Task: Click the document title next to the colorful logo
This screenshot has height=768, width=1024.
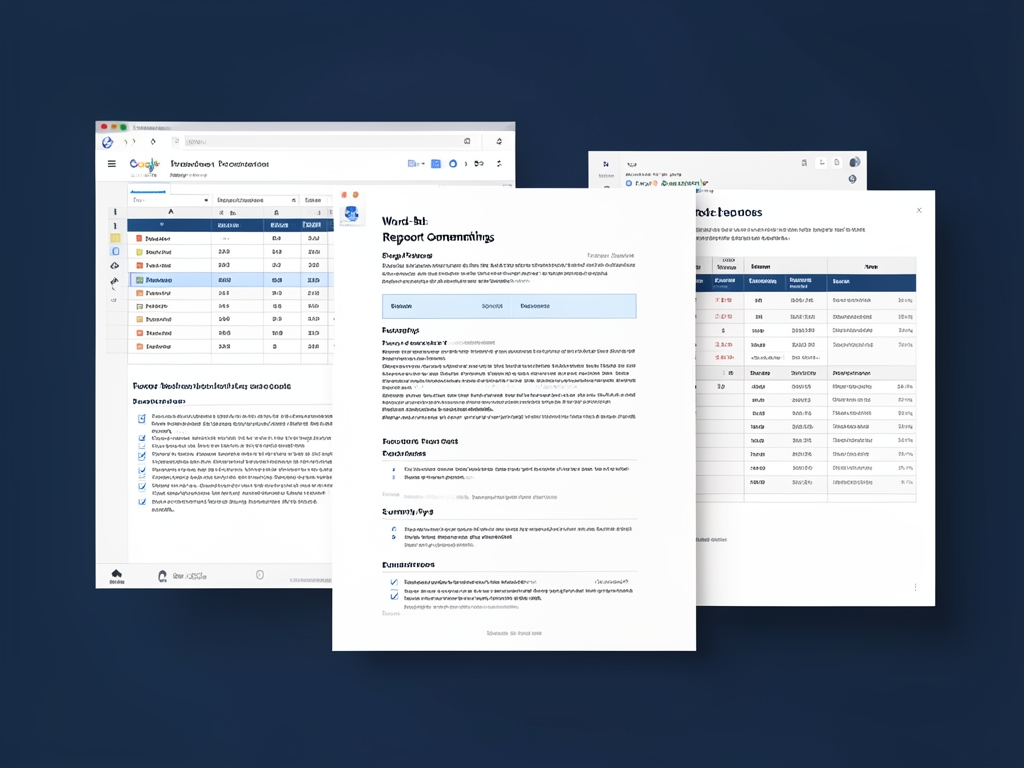Action: tap(219, 164)
